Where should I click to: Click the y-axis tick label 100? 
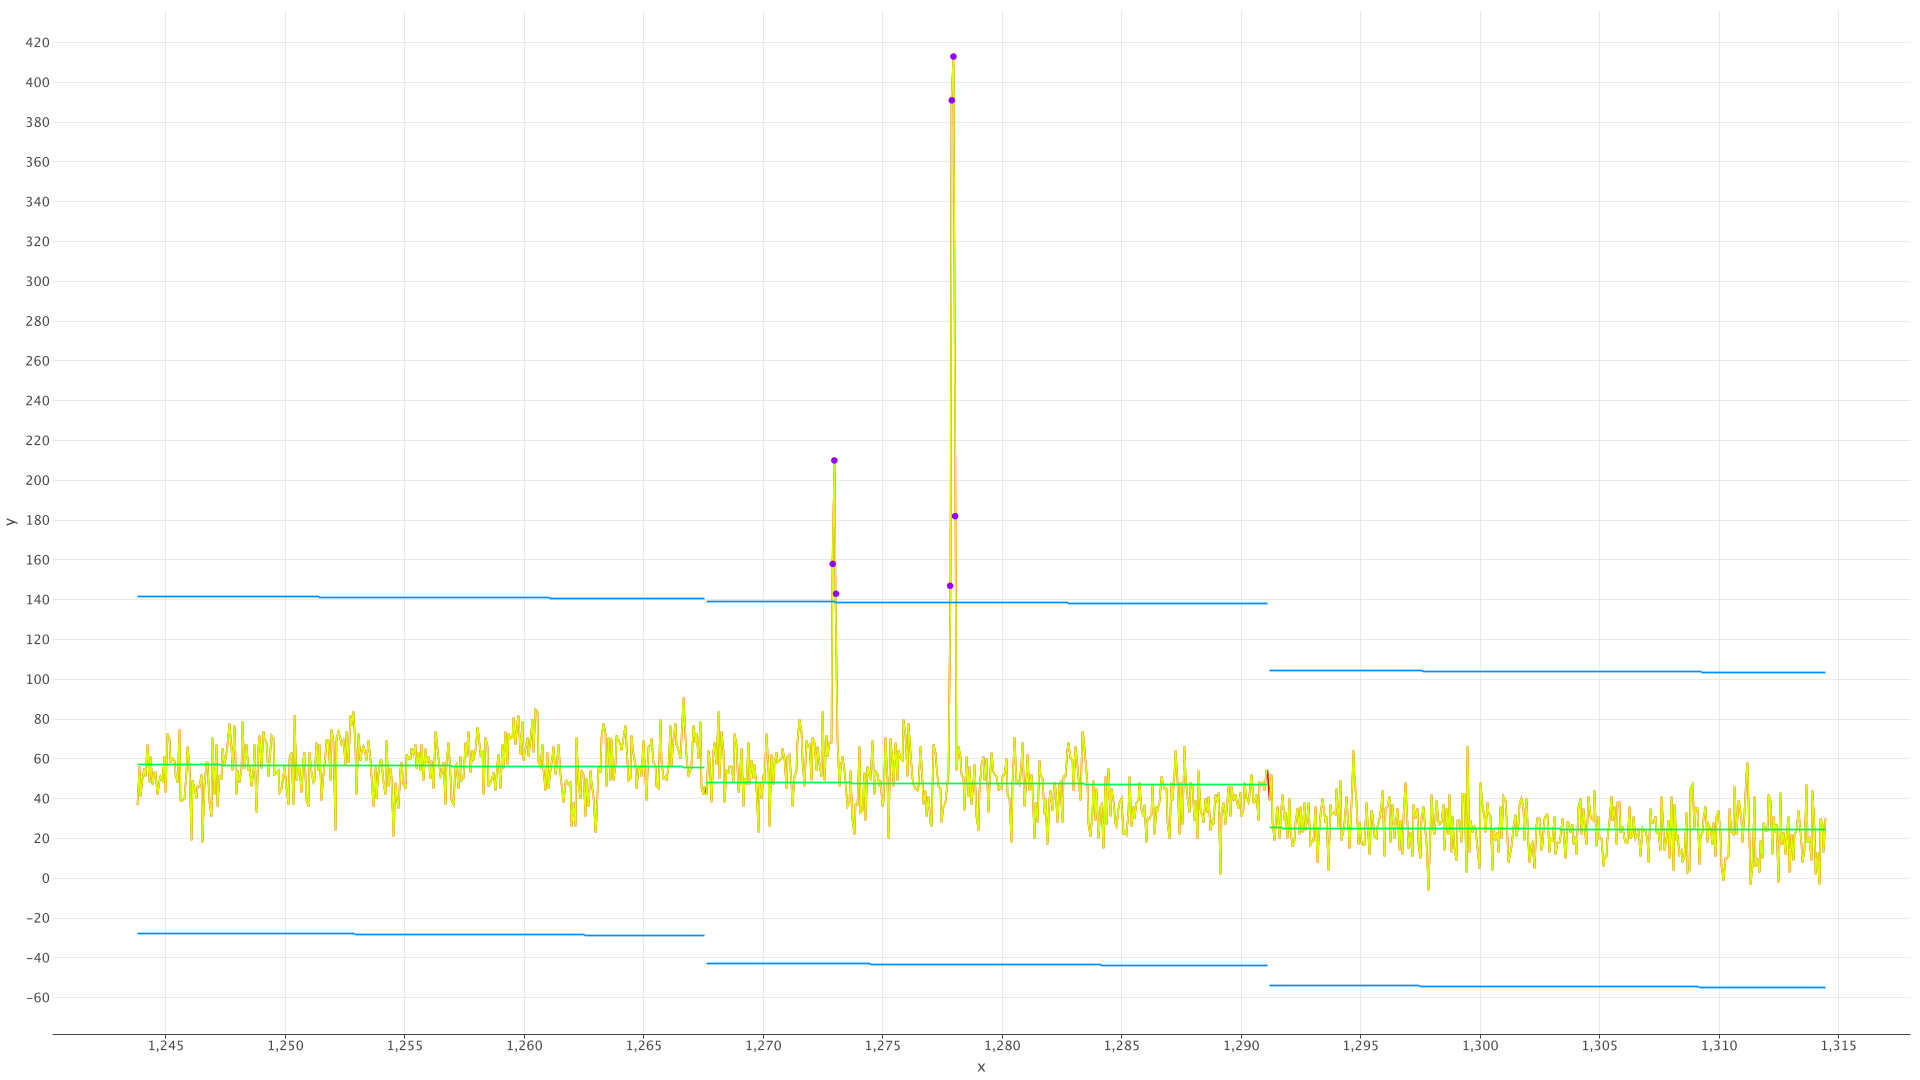click(38, 680)
